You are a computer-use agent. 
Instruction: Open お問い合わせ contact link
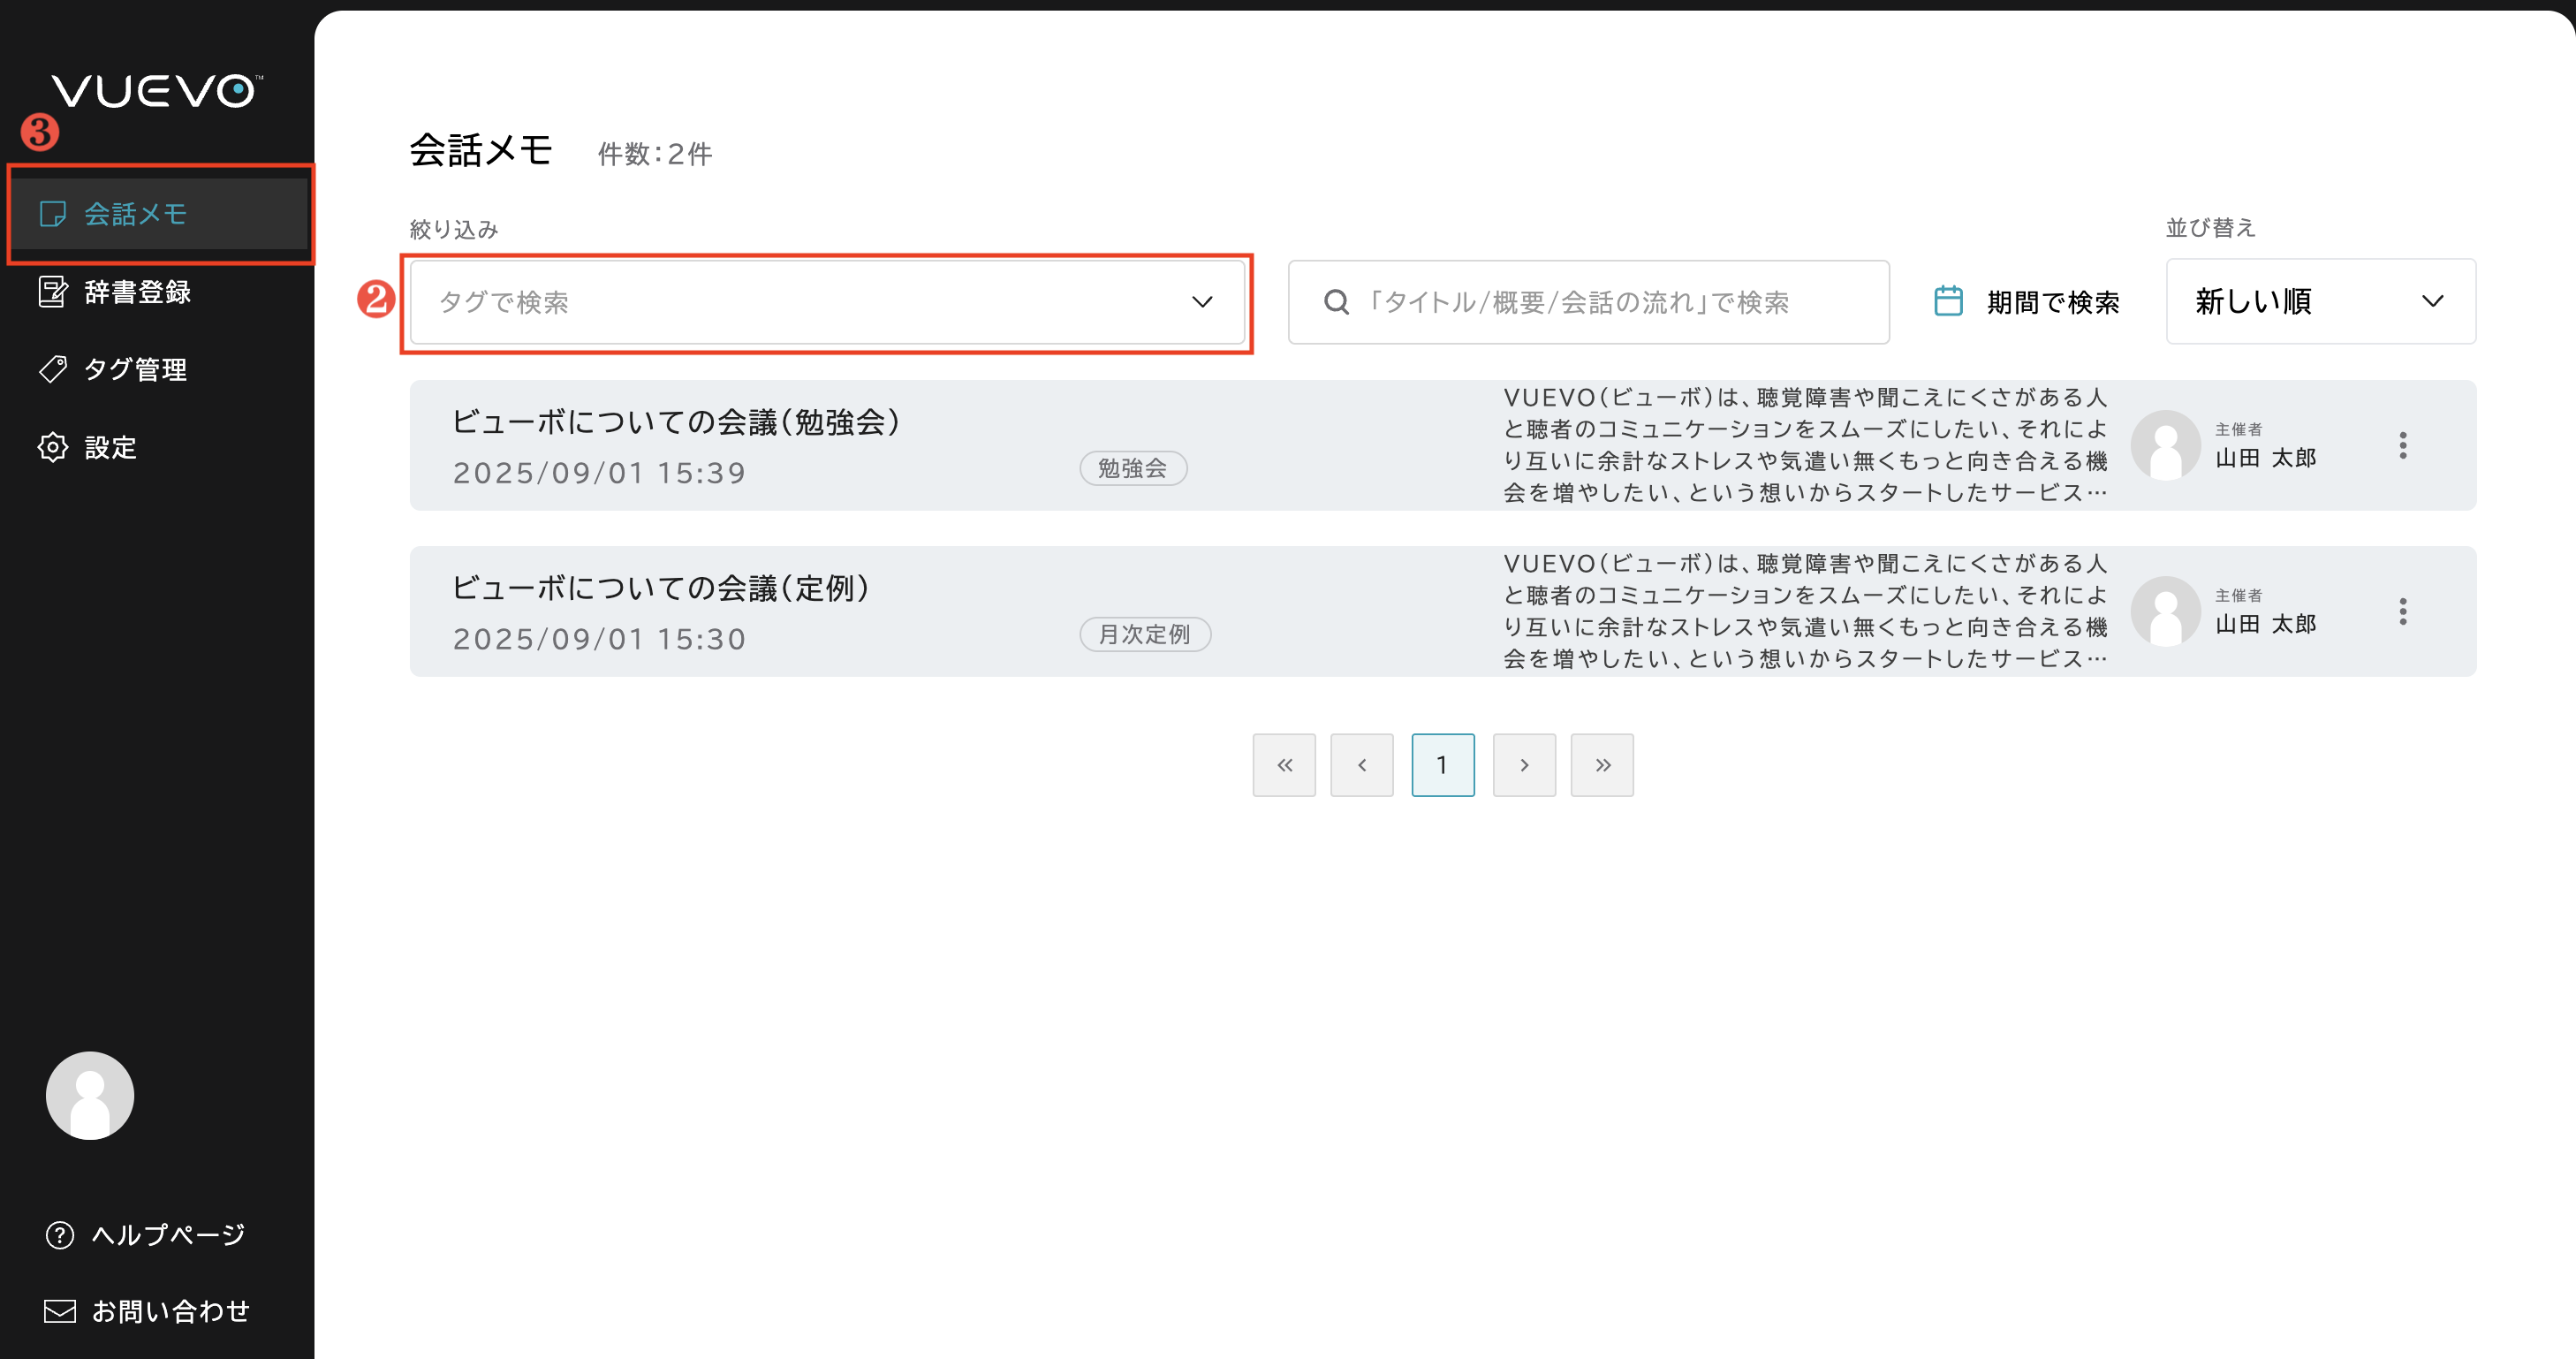[x=169, y=1311]
